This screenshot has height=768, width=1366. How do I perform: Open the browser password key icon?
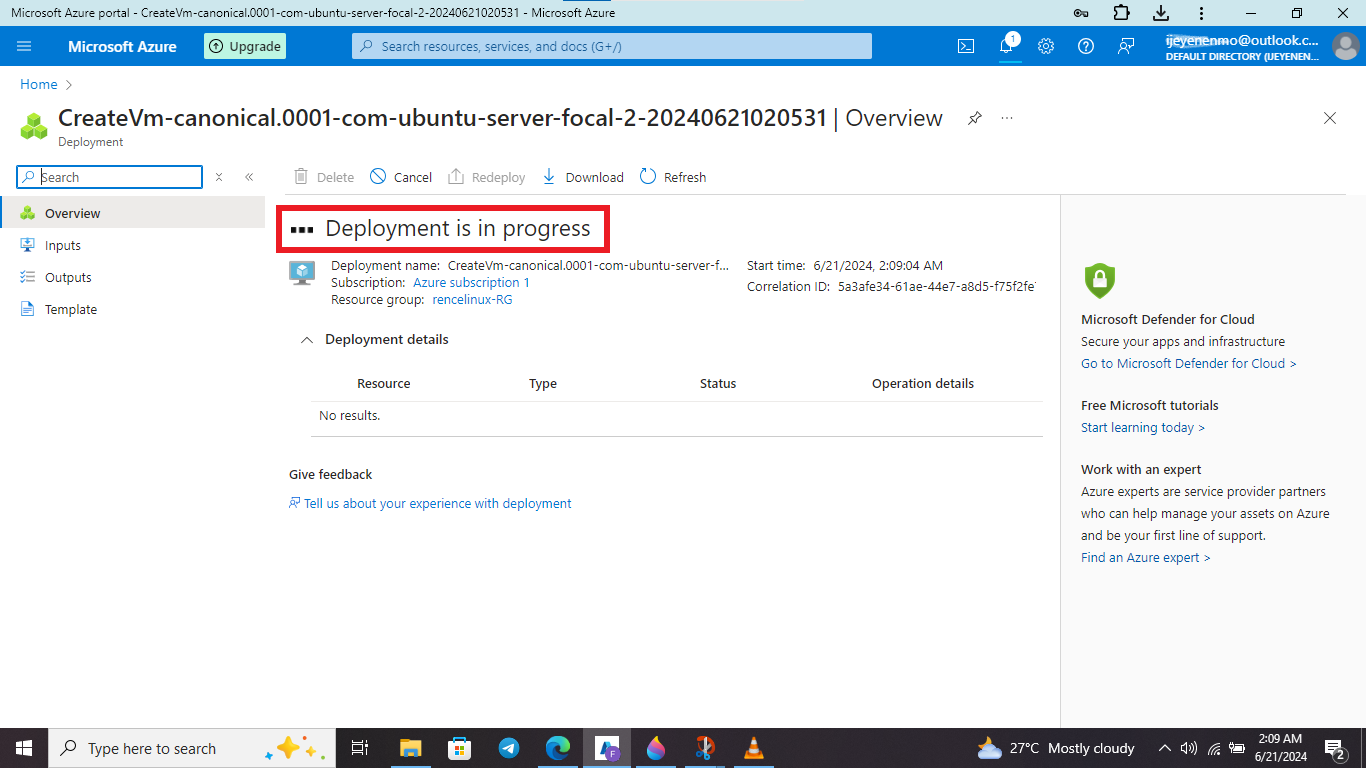(1081, 13)
